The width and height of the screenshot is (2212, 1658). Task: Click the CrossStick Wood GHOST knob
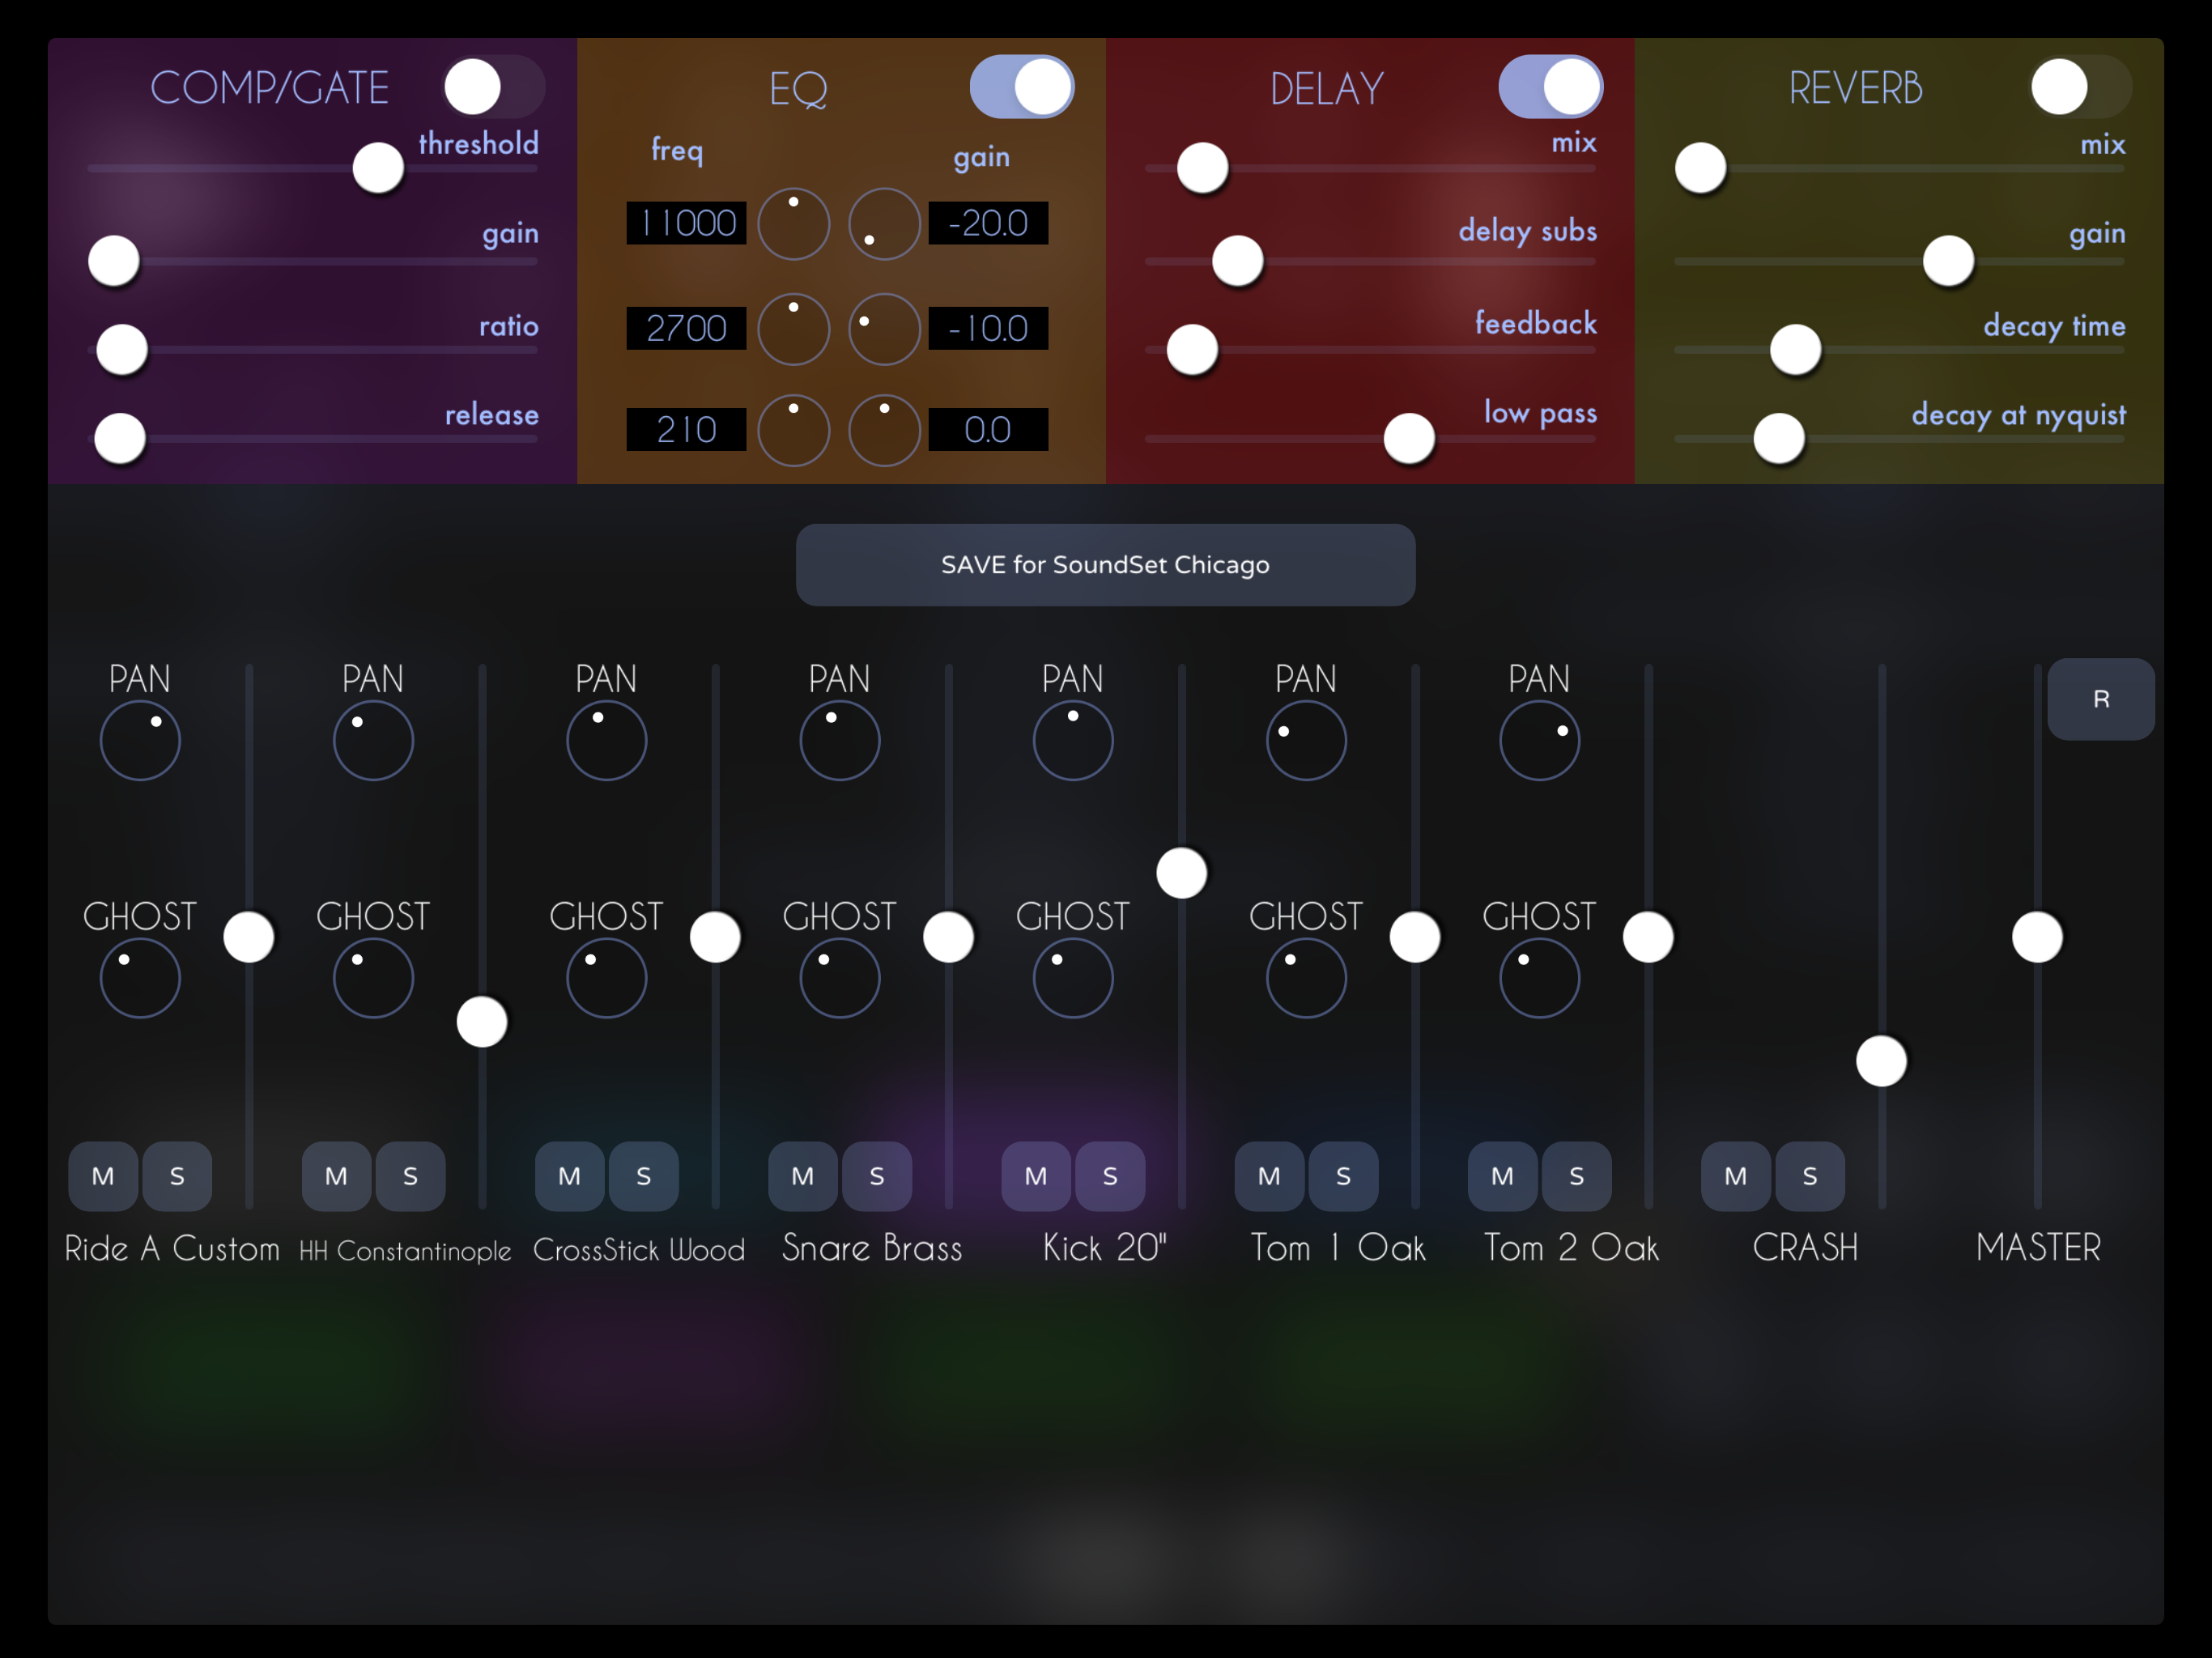coord(606,978)
